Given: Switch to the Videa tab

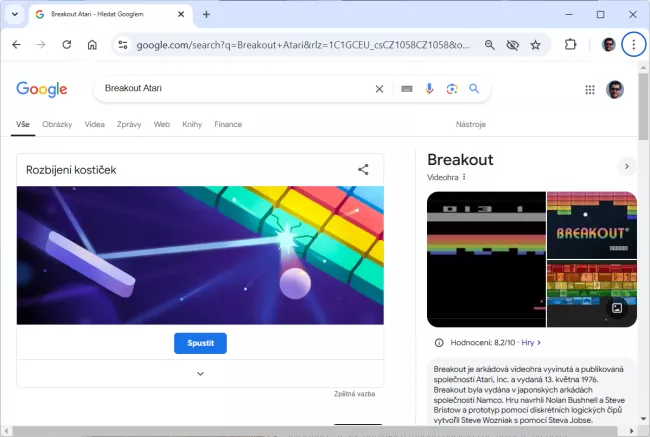Looking at the screenshot, I should tap(95, 124).
